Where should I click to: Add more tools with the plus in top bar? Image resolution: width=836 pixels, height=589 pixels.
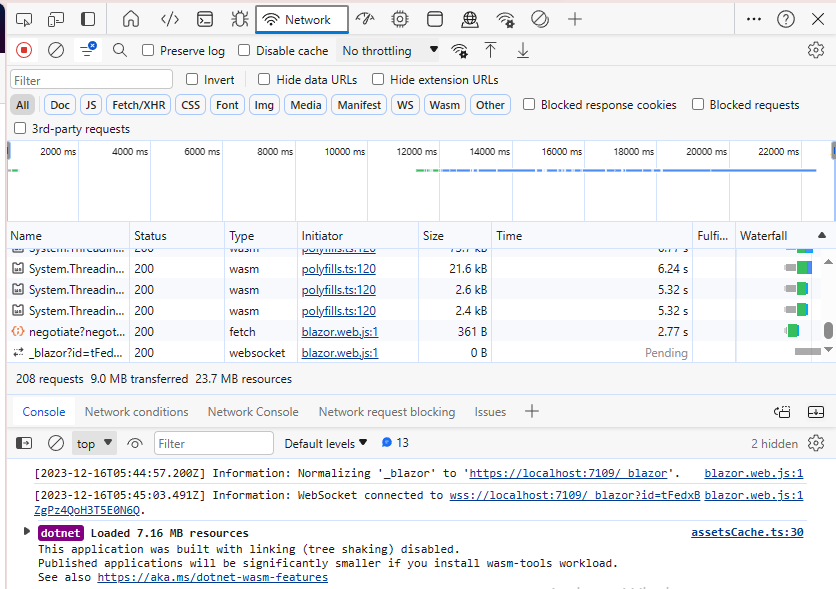(575, 20)
